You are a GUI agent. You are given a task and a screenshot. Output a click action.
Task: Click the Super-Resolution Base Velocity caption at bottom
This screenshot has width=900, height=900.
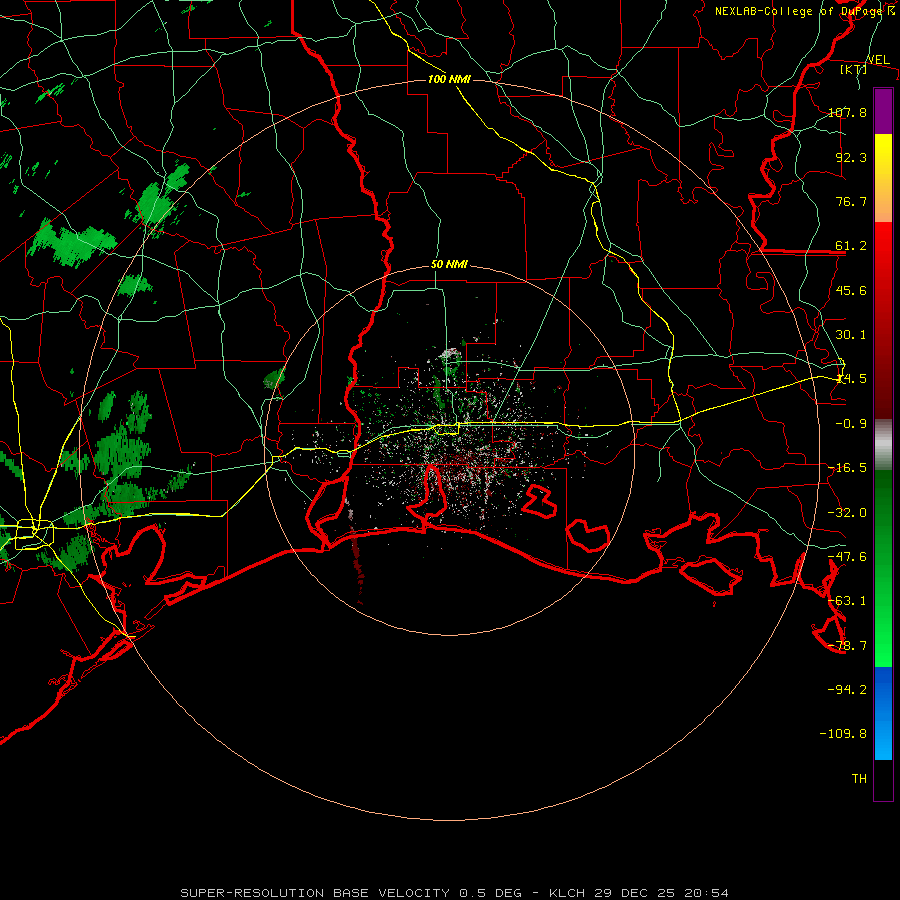point(454,893)
